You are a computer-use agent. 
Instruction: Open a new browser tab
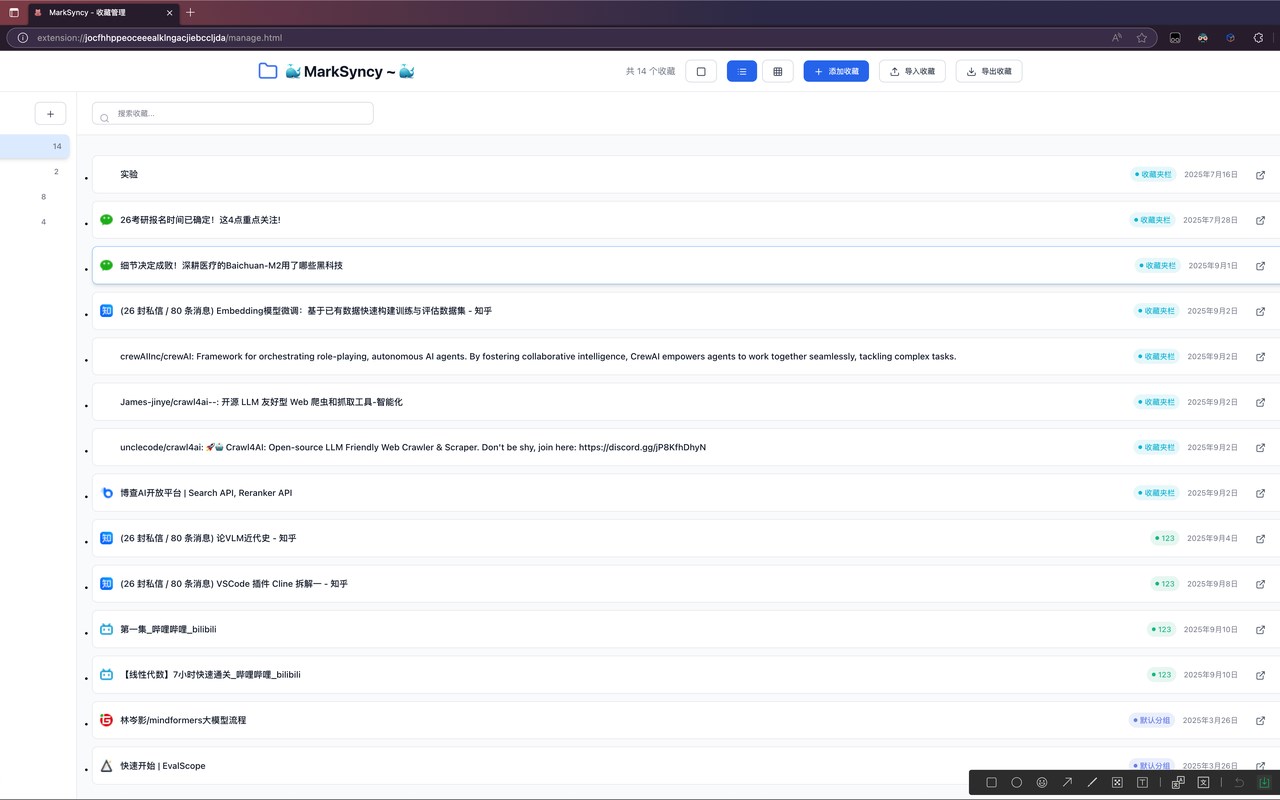191,12
